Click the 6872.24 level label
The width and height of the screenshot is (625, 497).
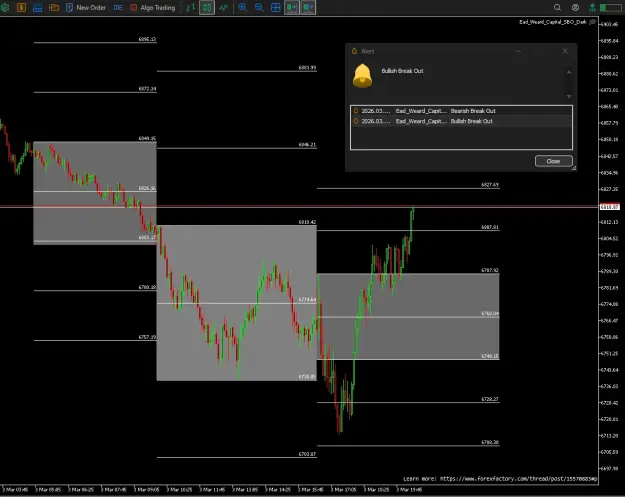coord(147,88)
